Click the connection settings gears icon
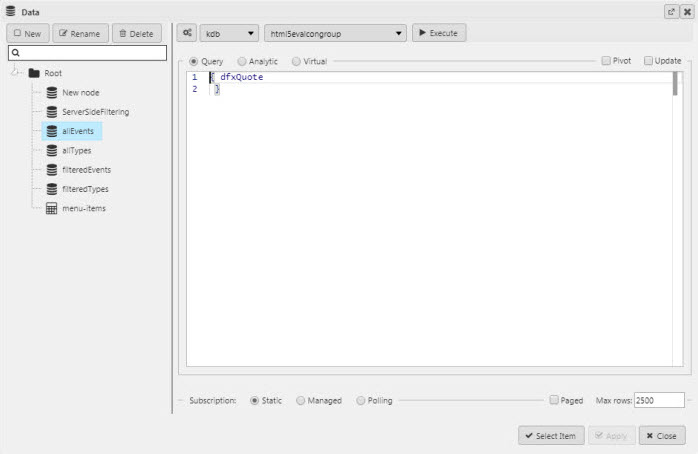Screen dimensions: 698x454 click(187, 33)
